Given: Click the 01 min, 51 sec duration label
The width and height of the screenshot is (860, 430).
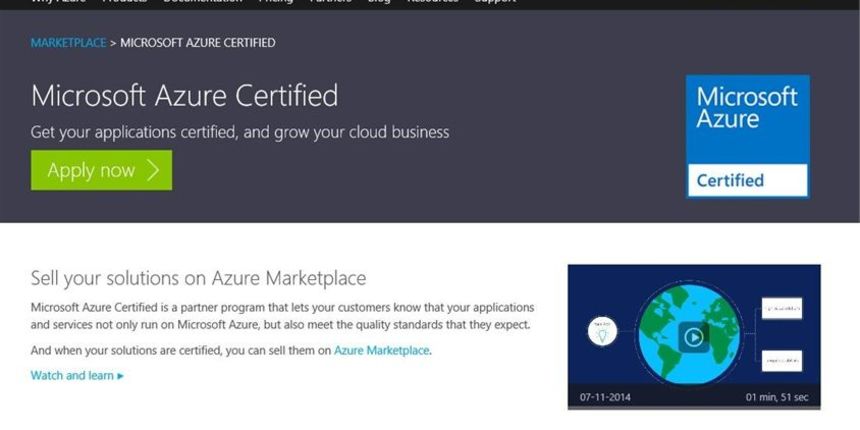Looking at the screenshot, I should click(x=777, y=397).
